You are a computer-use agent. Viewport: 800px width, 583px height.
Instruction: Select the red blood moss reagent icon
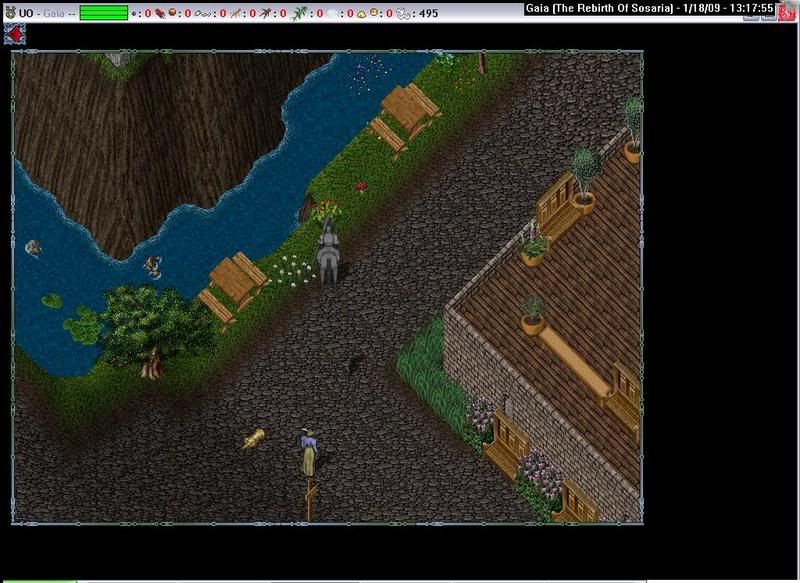(x=160, y=13)
